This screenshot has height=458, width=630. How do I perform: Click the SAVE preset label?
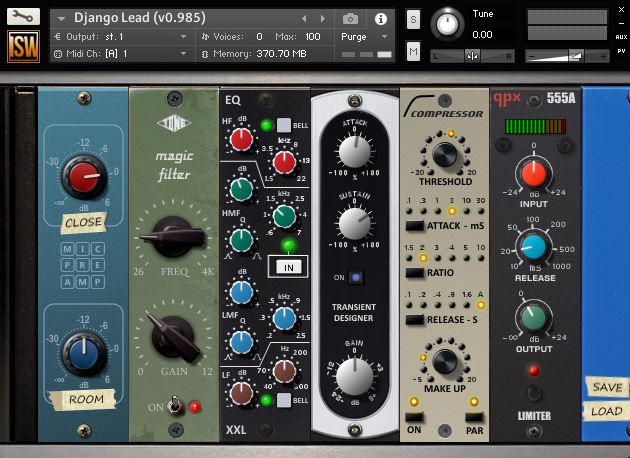tap(607, 387)
